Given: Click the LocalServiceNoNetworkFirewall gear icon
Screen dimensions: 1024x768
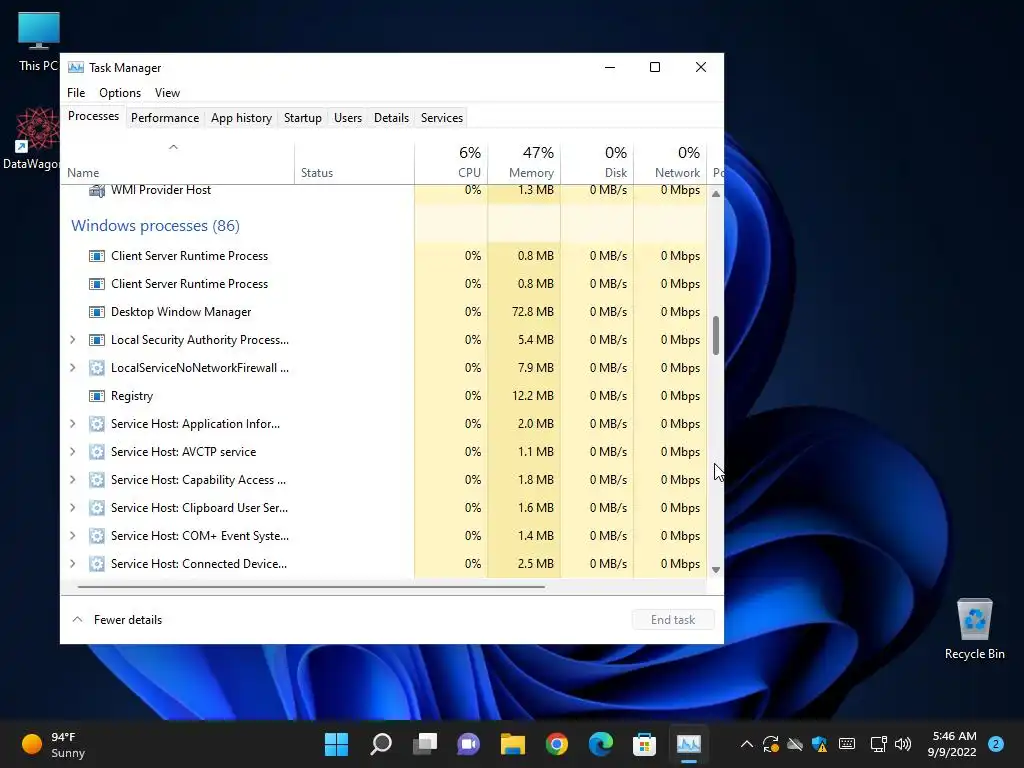Looking at the screenshot, I should pyautogui.click(x=97, y=368).
